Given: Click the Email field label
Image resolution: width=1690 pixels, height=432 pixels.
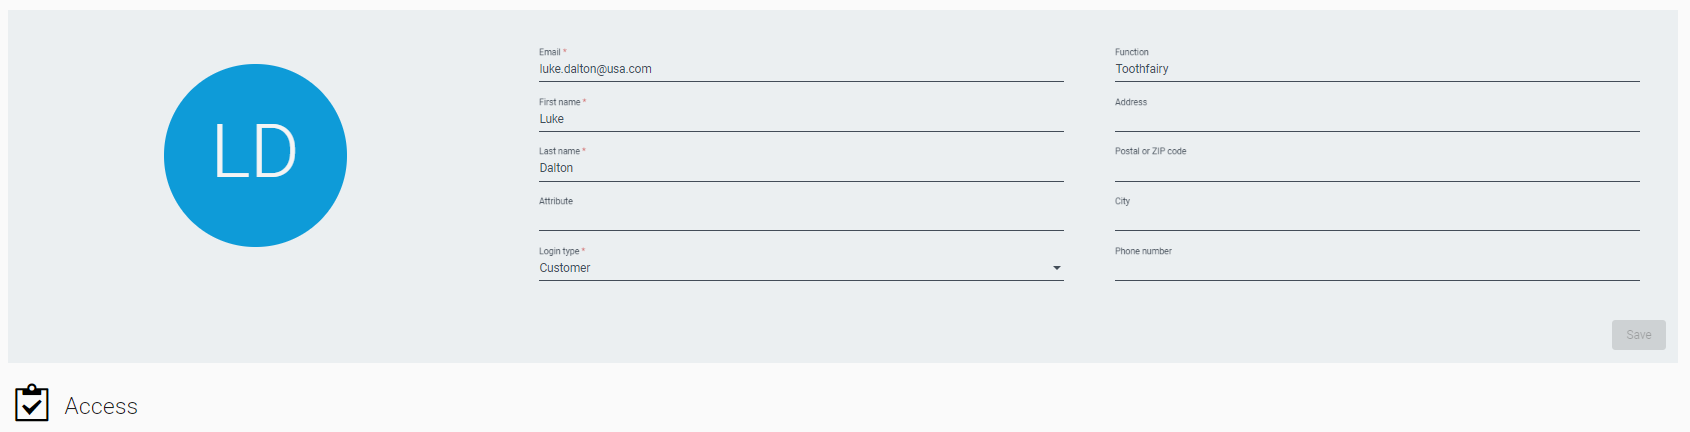Looking at the screenshot, I should 550,52.
